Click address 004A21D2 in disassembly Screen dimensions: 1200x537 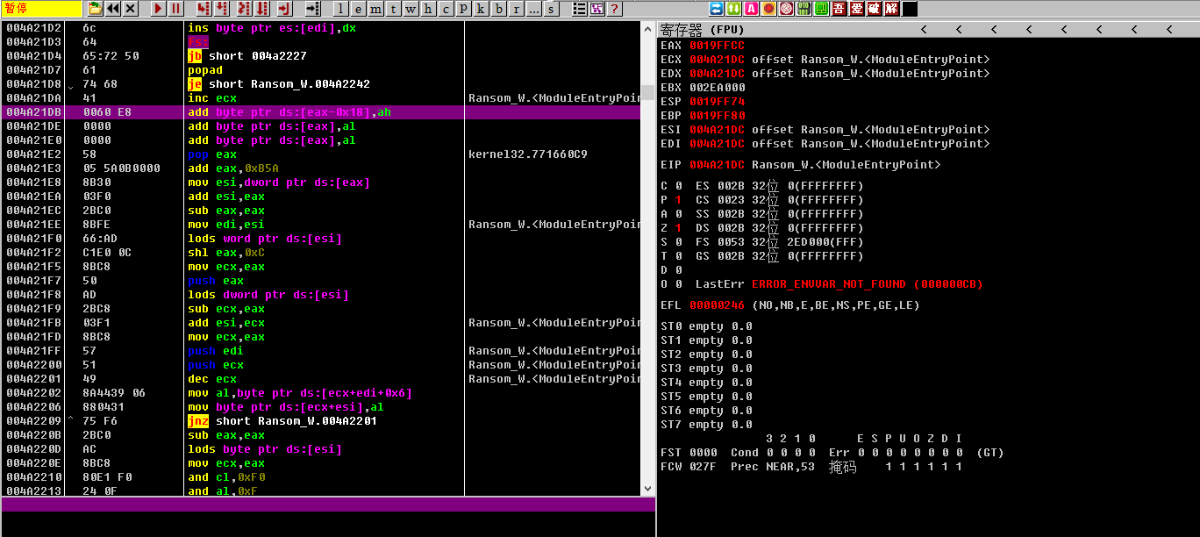(x=33, y=29)
